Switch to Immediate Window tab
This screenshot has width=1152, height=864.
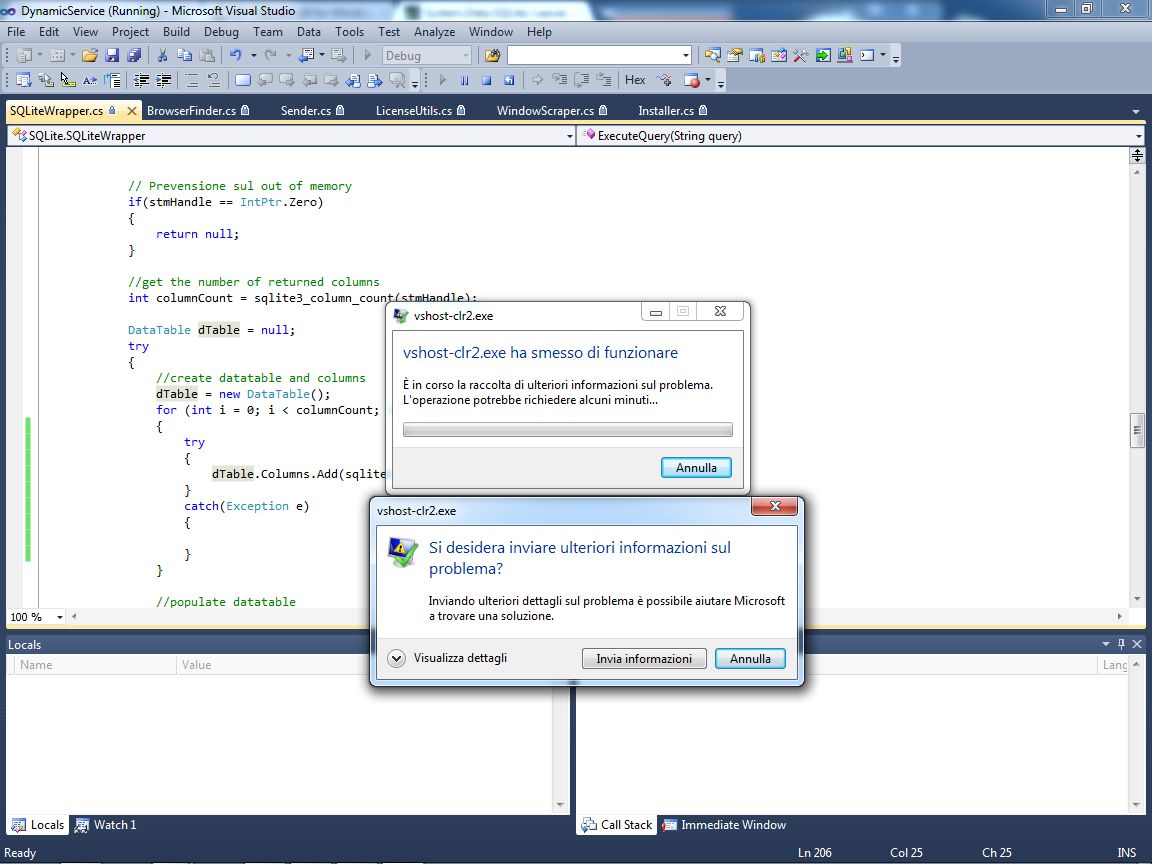[724, 824]
